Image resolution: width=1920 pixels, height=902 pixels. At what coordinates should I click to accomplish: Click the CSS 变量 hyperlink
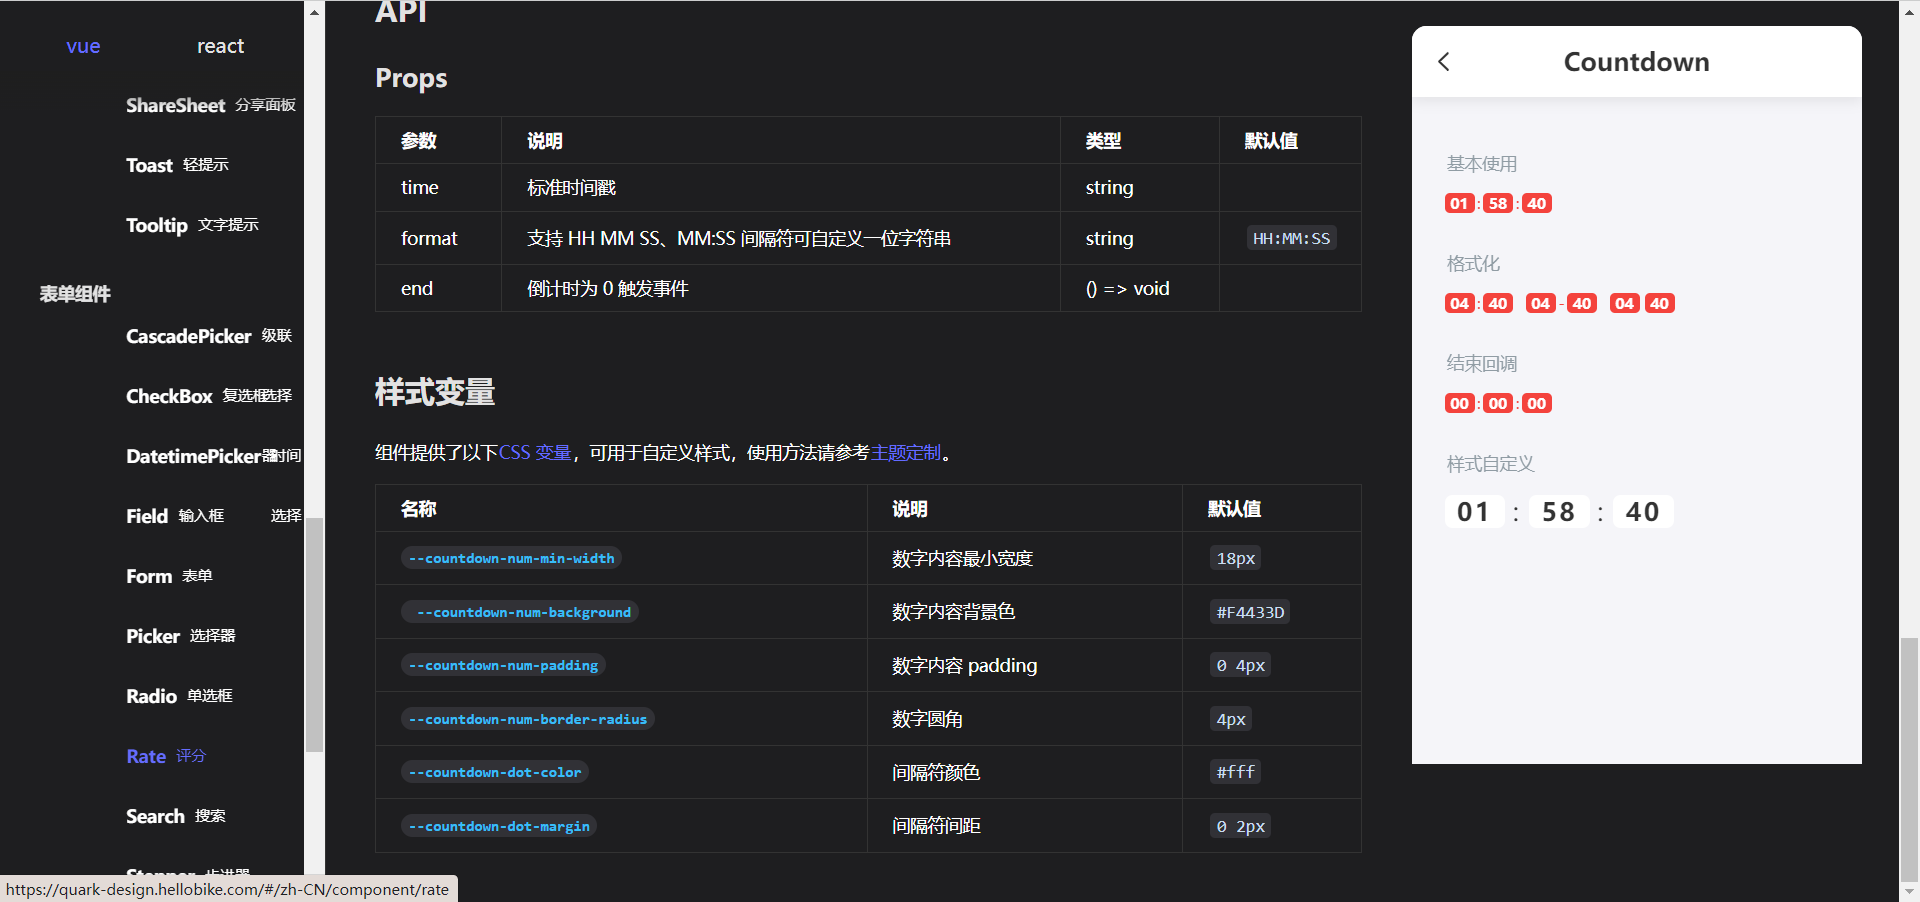(534, 452)
